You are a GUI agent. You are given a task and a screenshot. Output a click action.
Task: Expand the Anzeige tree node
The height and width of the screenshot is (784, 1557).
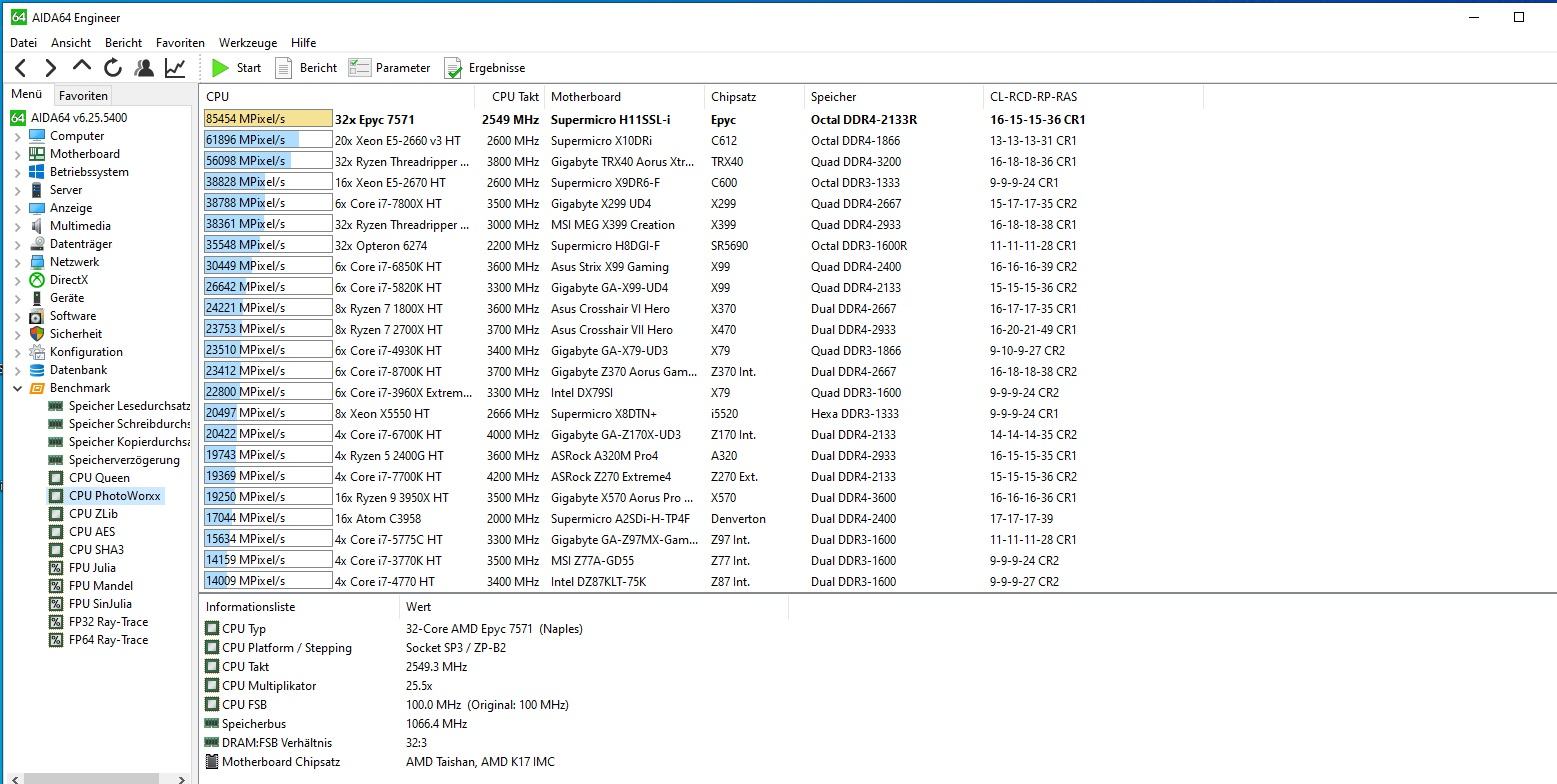pos(18,208)
